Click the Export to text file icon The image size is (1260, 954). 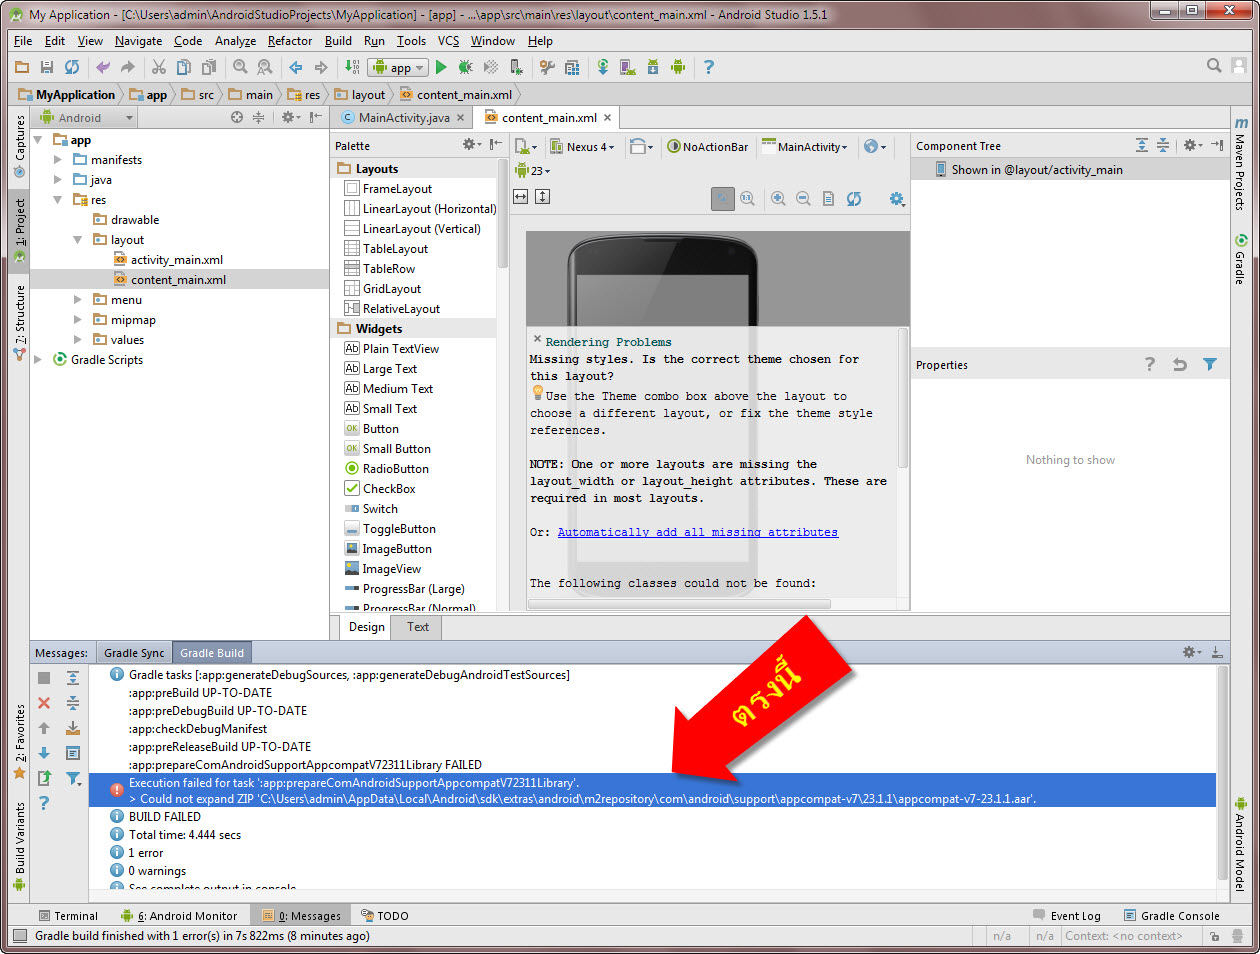pos(44,778)
